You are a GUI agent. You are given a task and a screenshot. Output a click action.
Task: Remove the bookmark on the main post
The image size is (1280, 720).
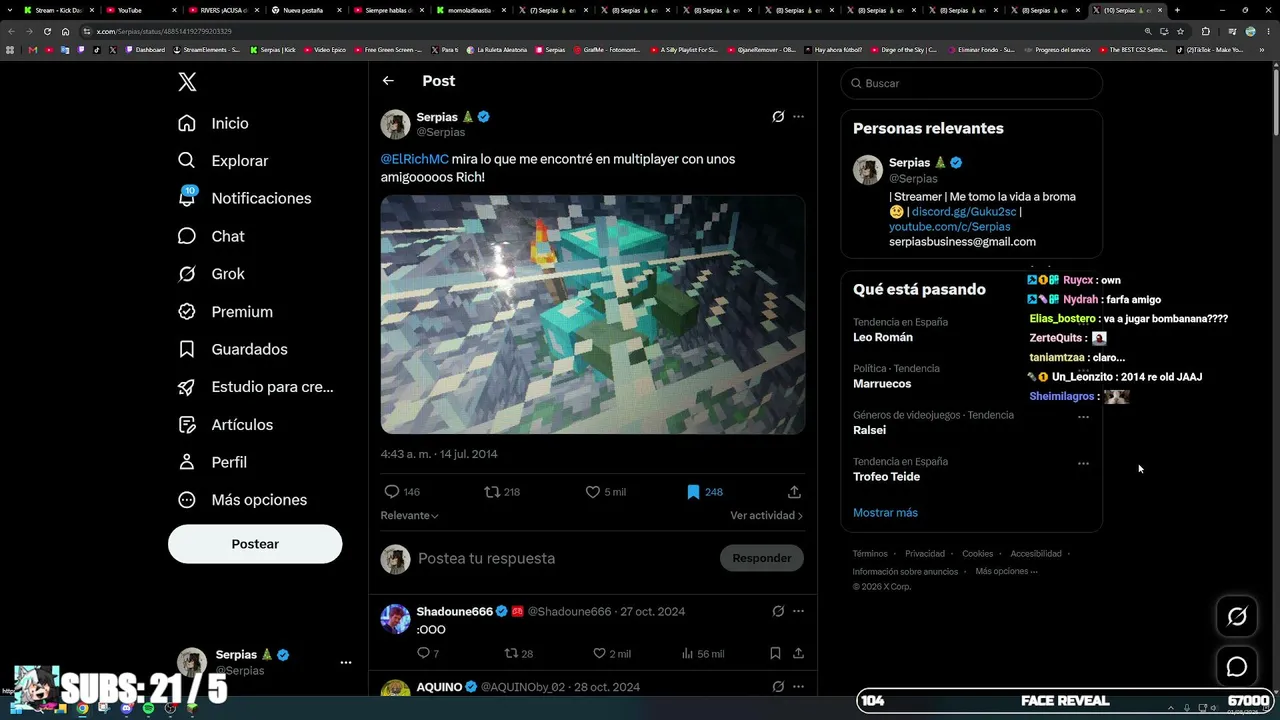coord(704,492)
